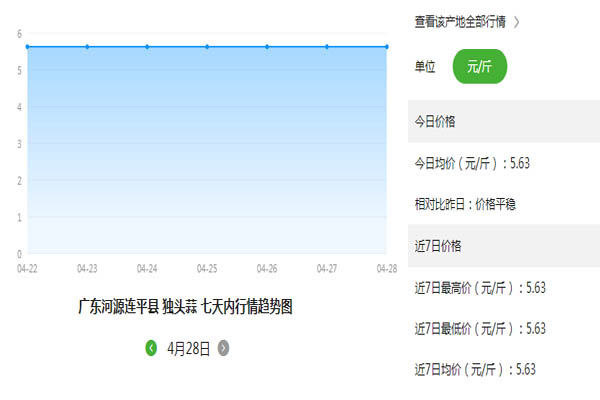Select the 近7日最高价 row
Image resolution: width=600 pixels, height=400 pixels.
point(480,287)
